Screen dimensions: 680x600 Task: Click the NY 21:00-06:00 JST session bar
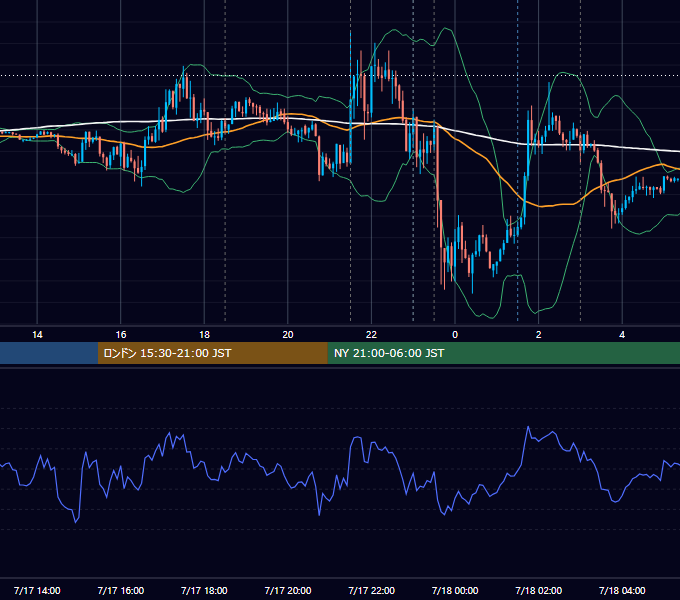click(x=503, y=353)
